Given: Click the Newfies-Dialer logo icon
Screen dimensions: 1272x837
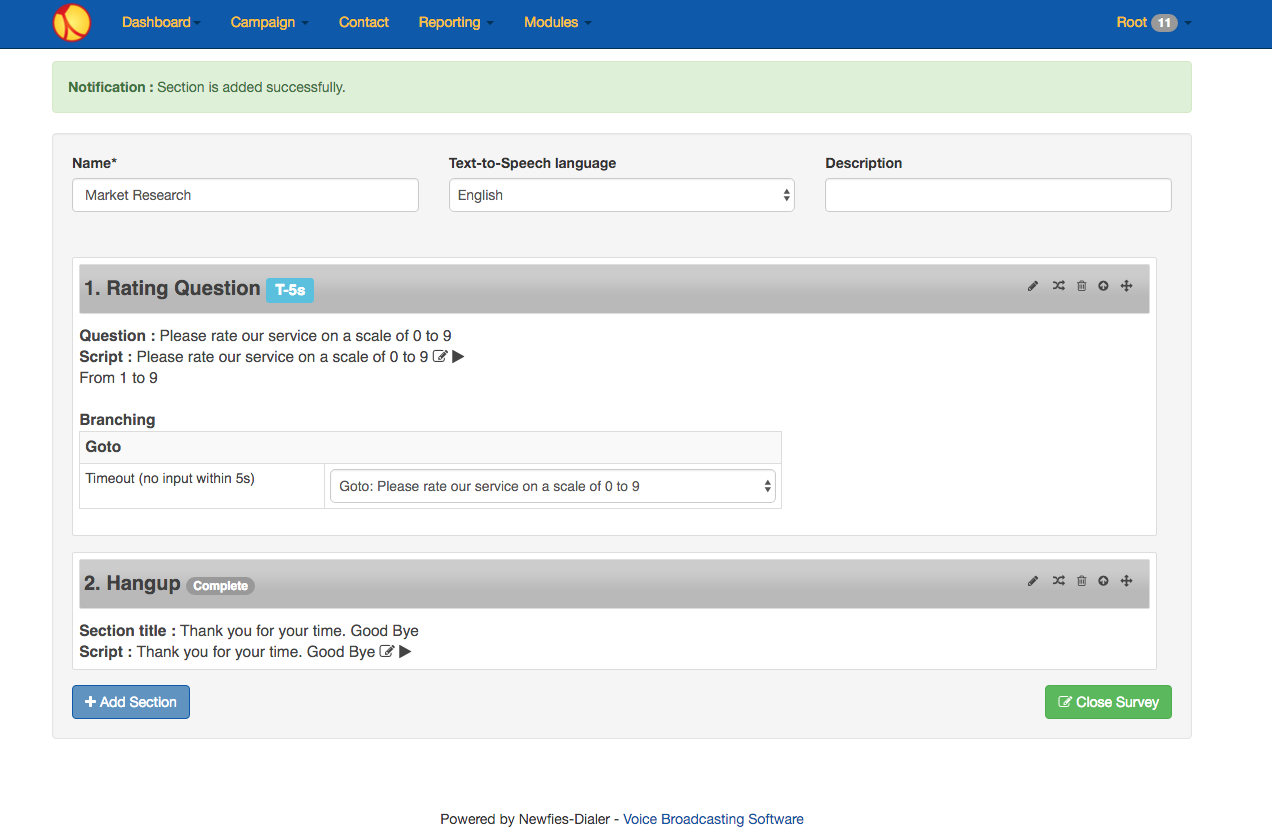Looking at the screenshot, I should coord(72,22).
